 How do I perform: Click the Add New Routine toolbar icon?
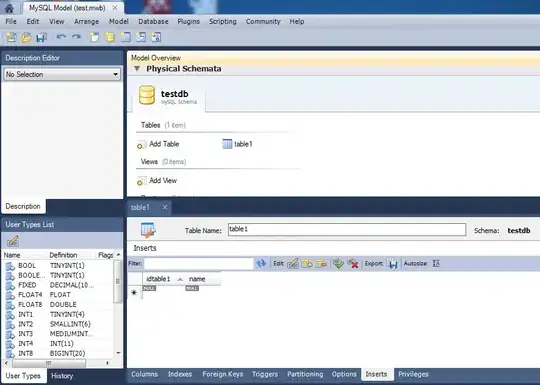157,37
